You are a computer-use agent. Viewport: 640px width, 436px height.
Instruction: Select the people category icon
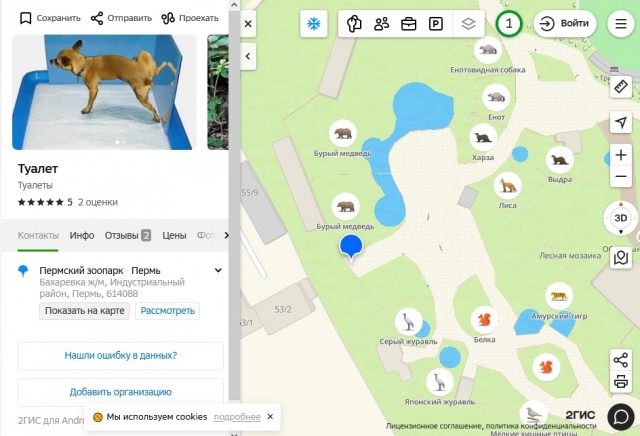point(381,24)
